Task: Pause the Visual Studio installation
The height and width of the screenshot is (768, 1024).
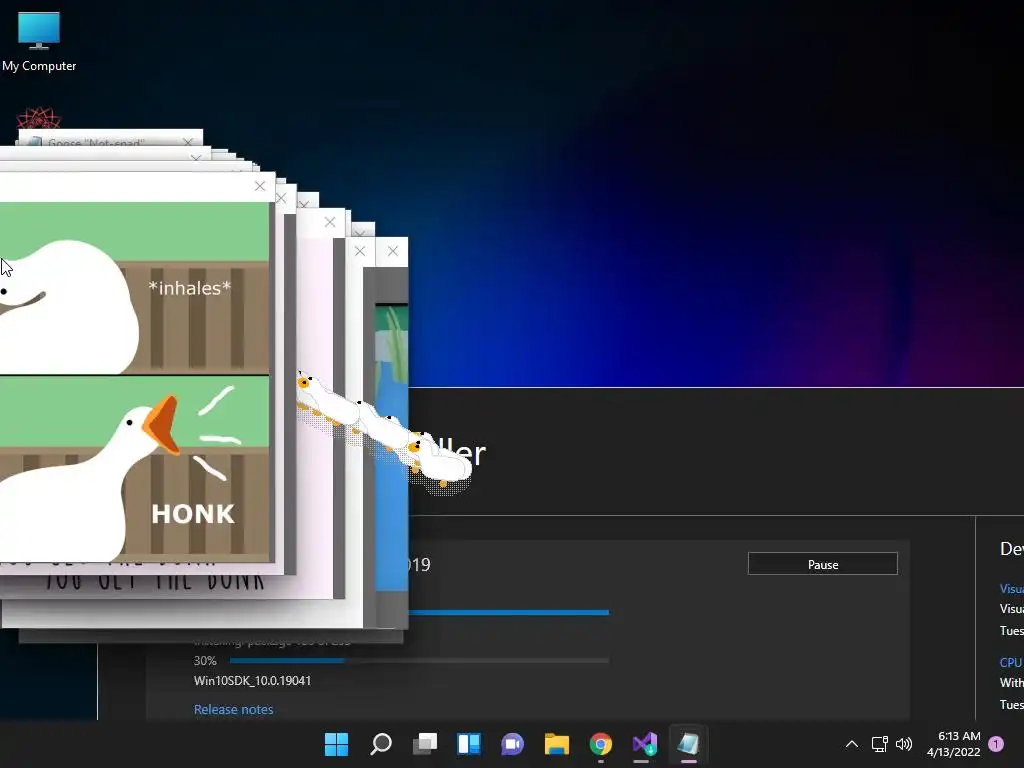Action: [x=822, y=564]
